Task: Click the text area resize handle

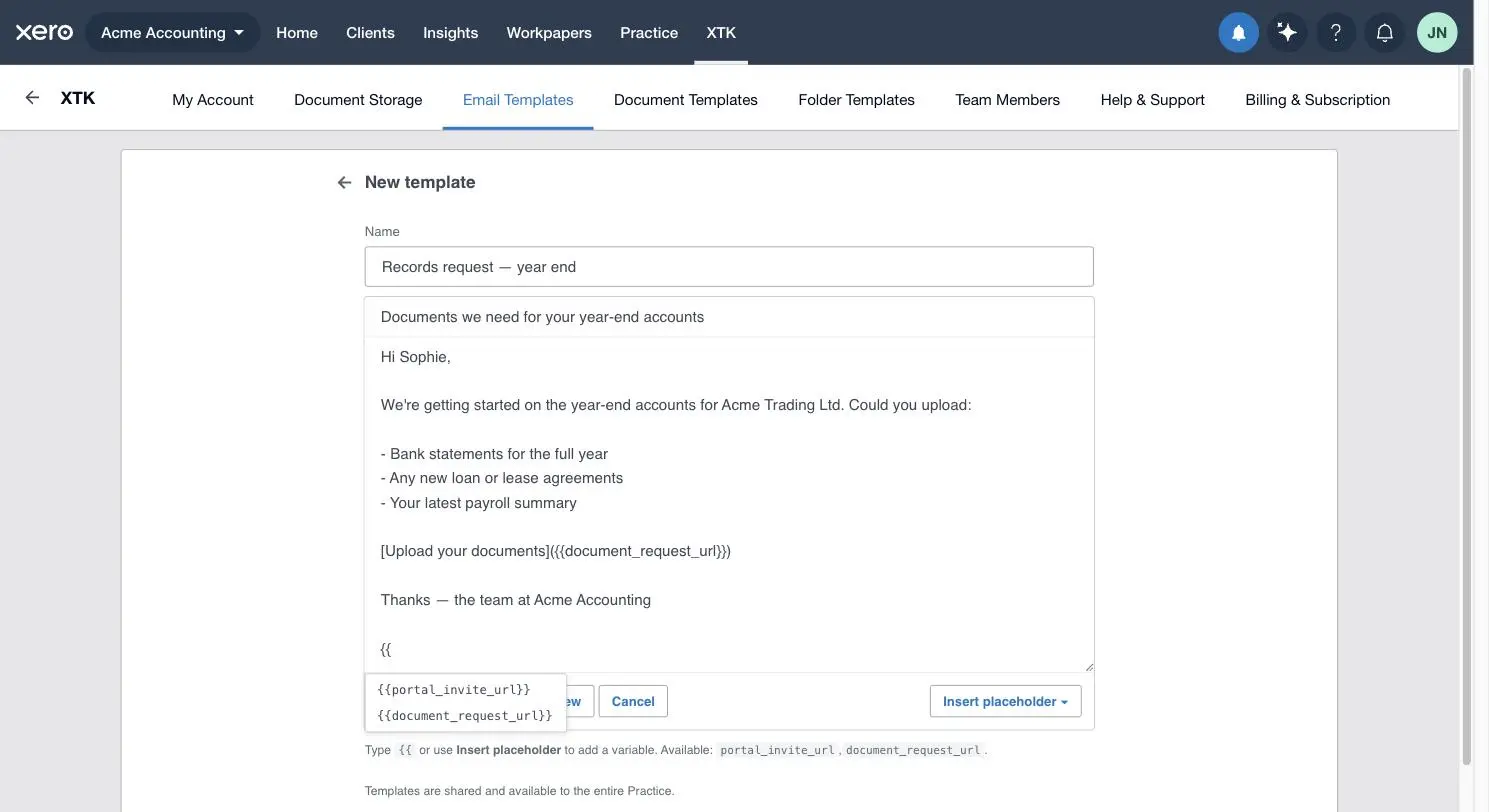Action: click(x=1088, y=666)
